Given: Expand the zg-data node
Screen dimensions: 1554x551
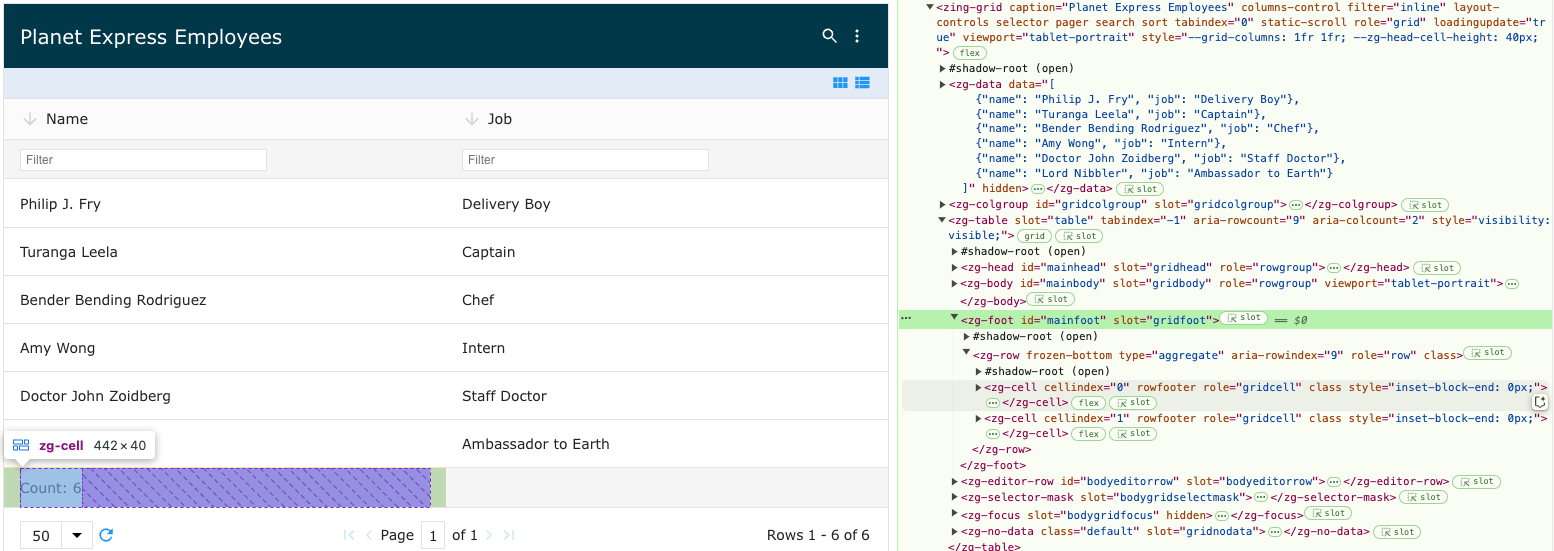Looking at the screenshot, I should pos(942,84).
